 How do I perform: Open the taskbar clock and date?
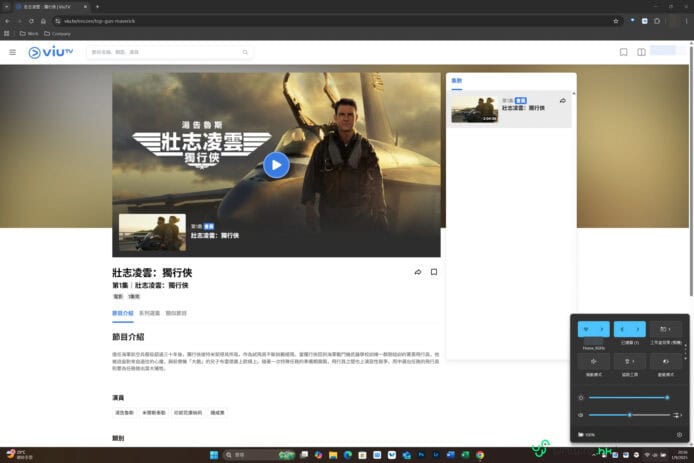click(679, 455)
